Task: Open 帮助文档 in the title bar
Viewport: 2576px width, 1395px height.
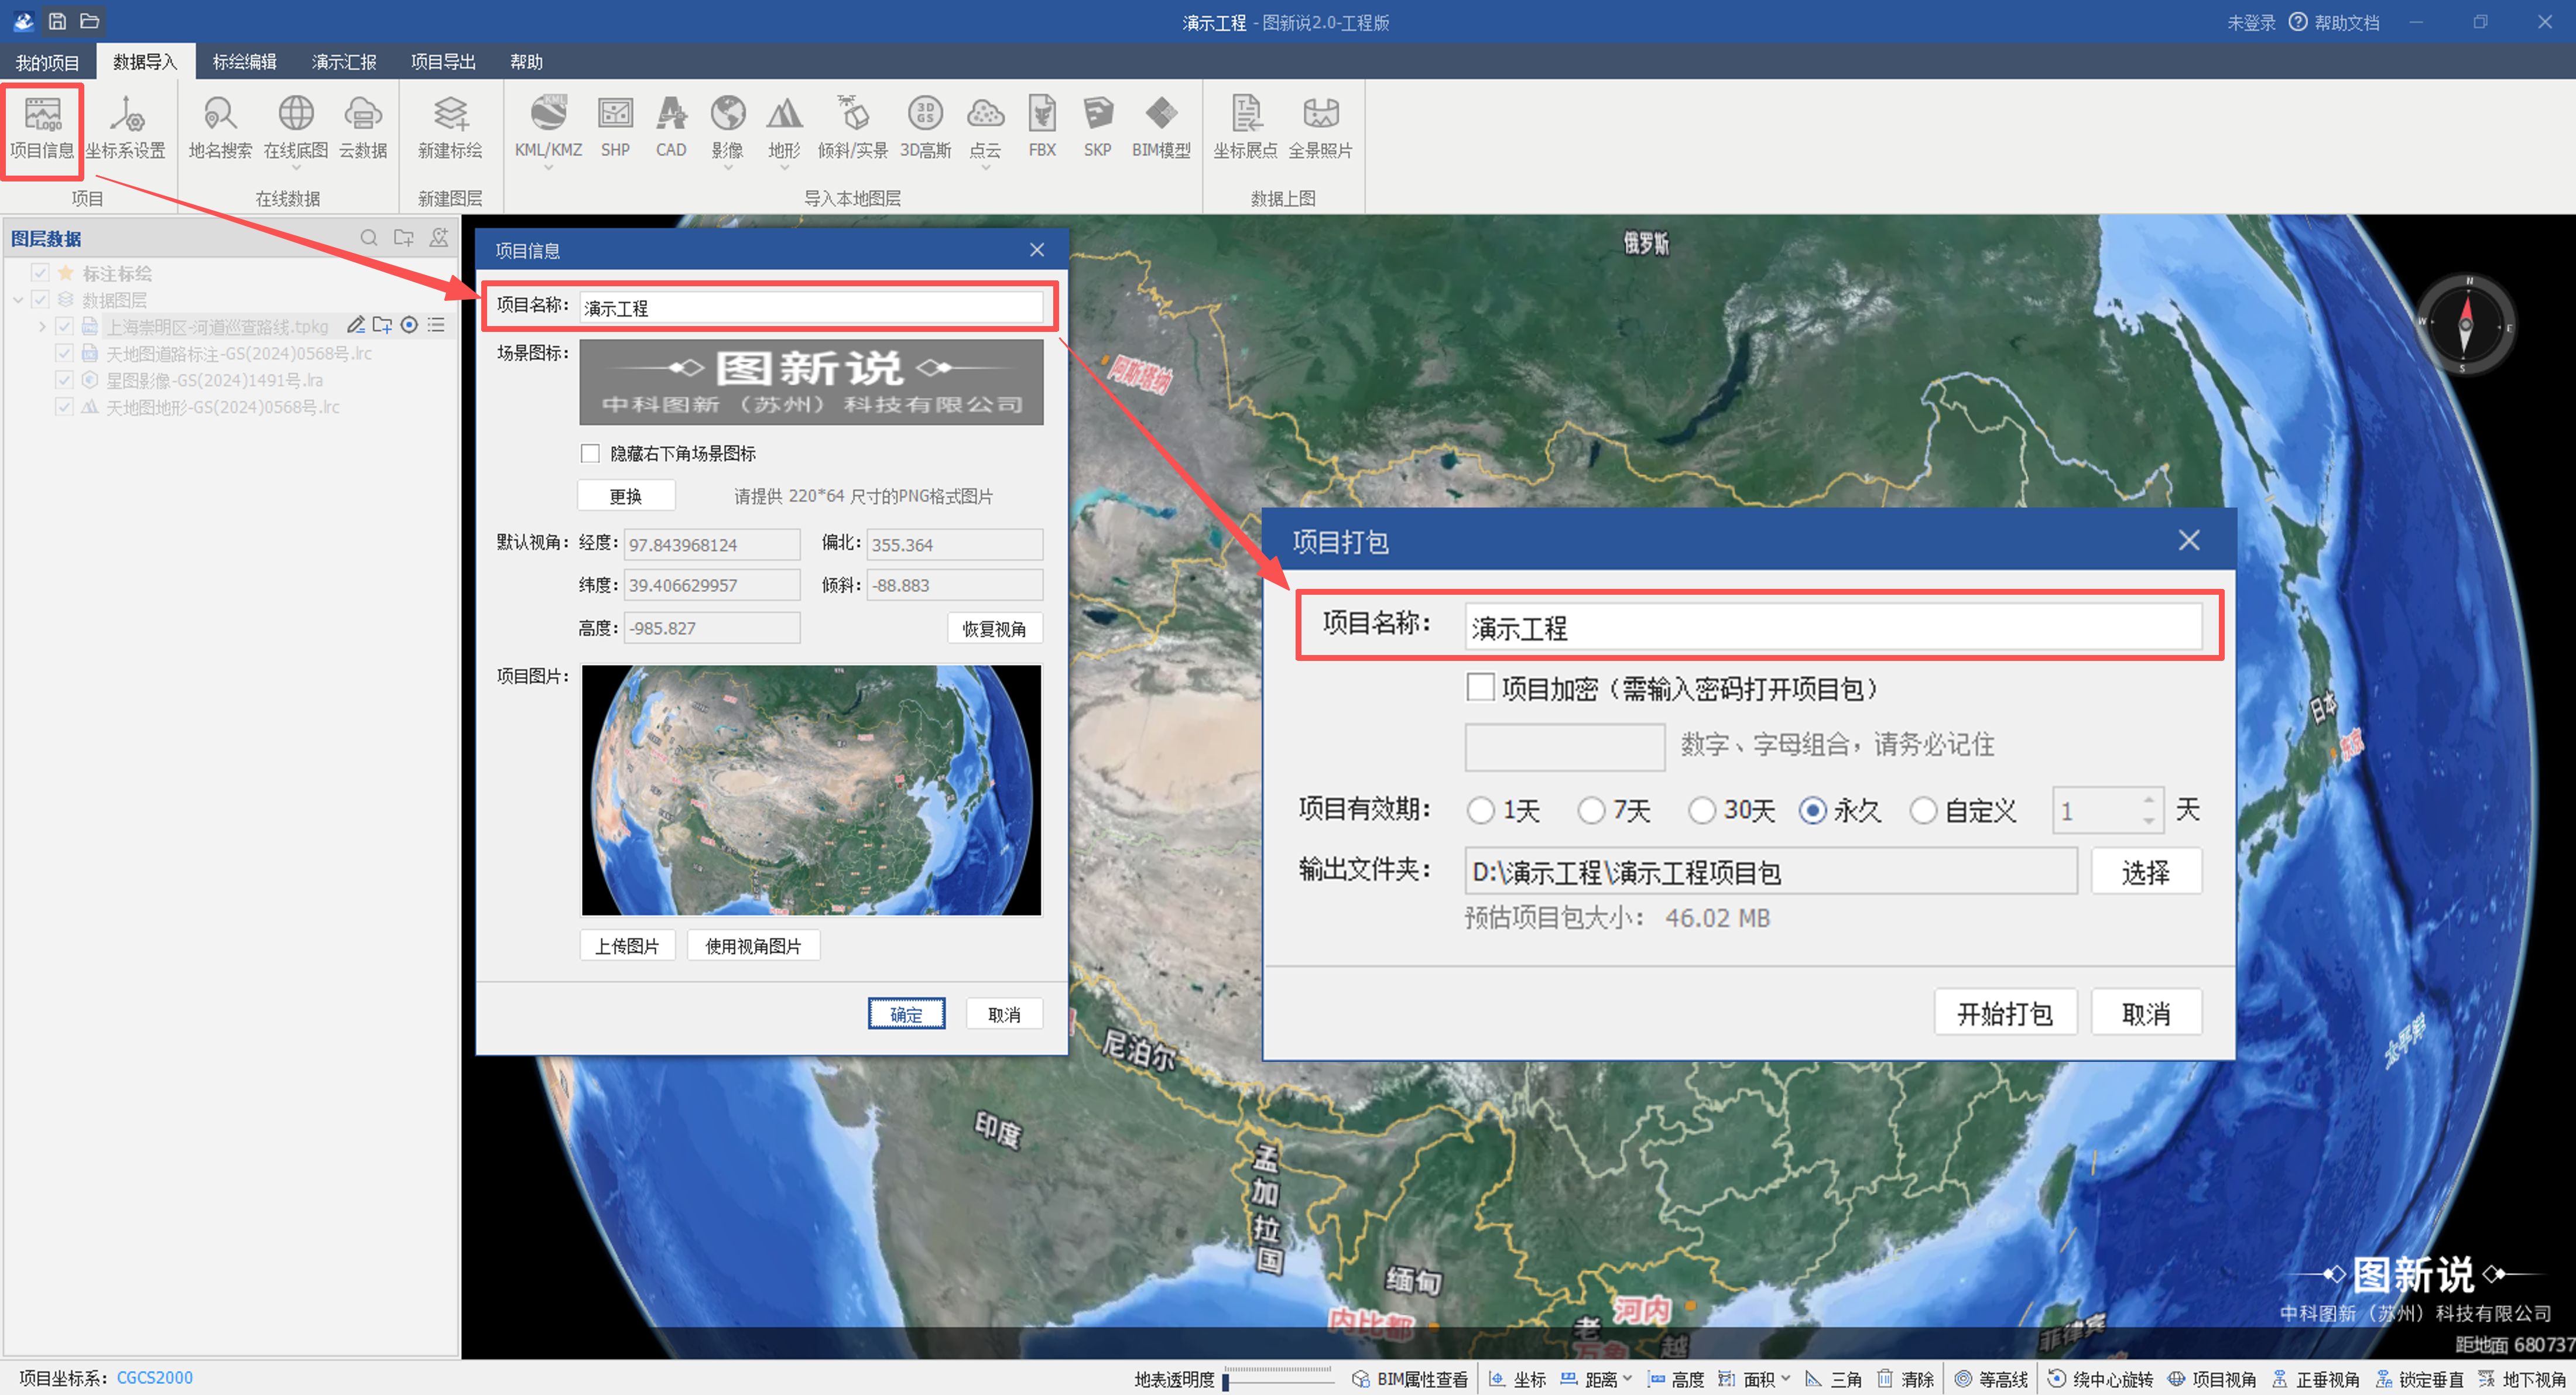Action: [2334, 22]
